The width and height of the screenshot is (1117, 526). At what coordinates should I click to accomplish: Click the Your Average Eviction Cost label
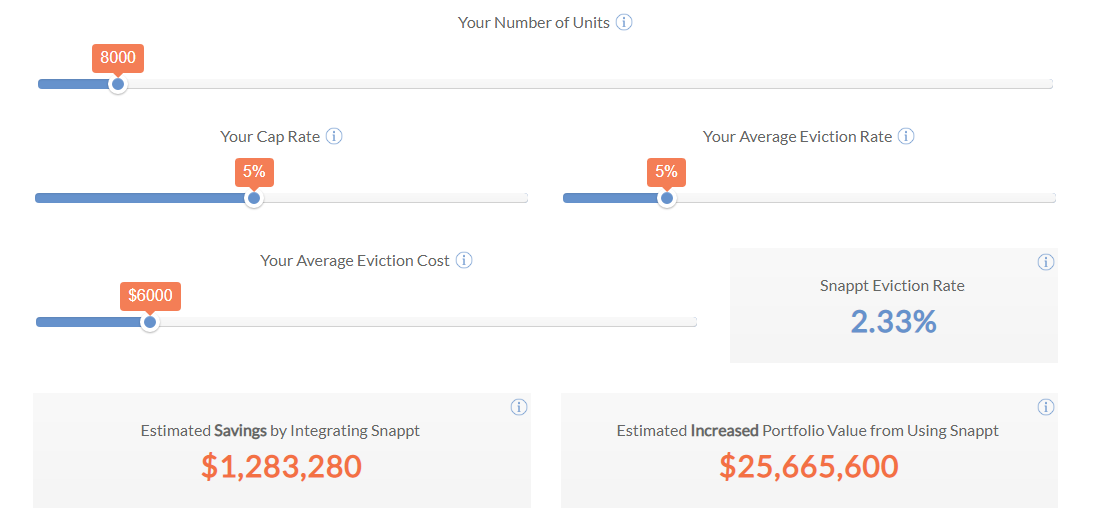click(x=355, y=260)
